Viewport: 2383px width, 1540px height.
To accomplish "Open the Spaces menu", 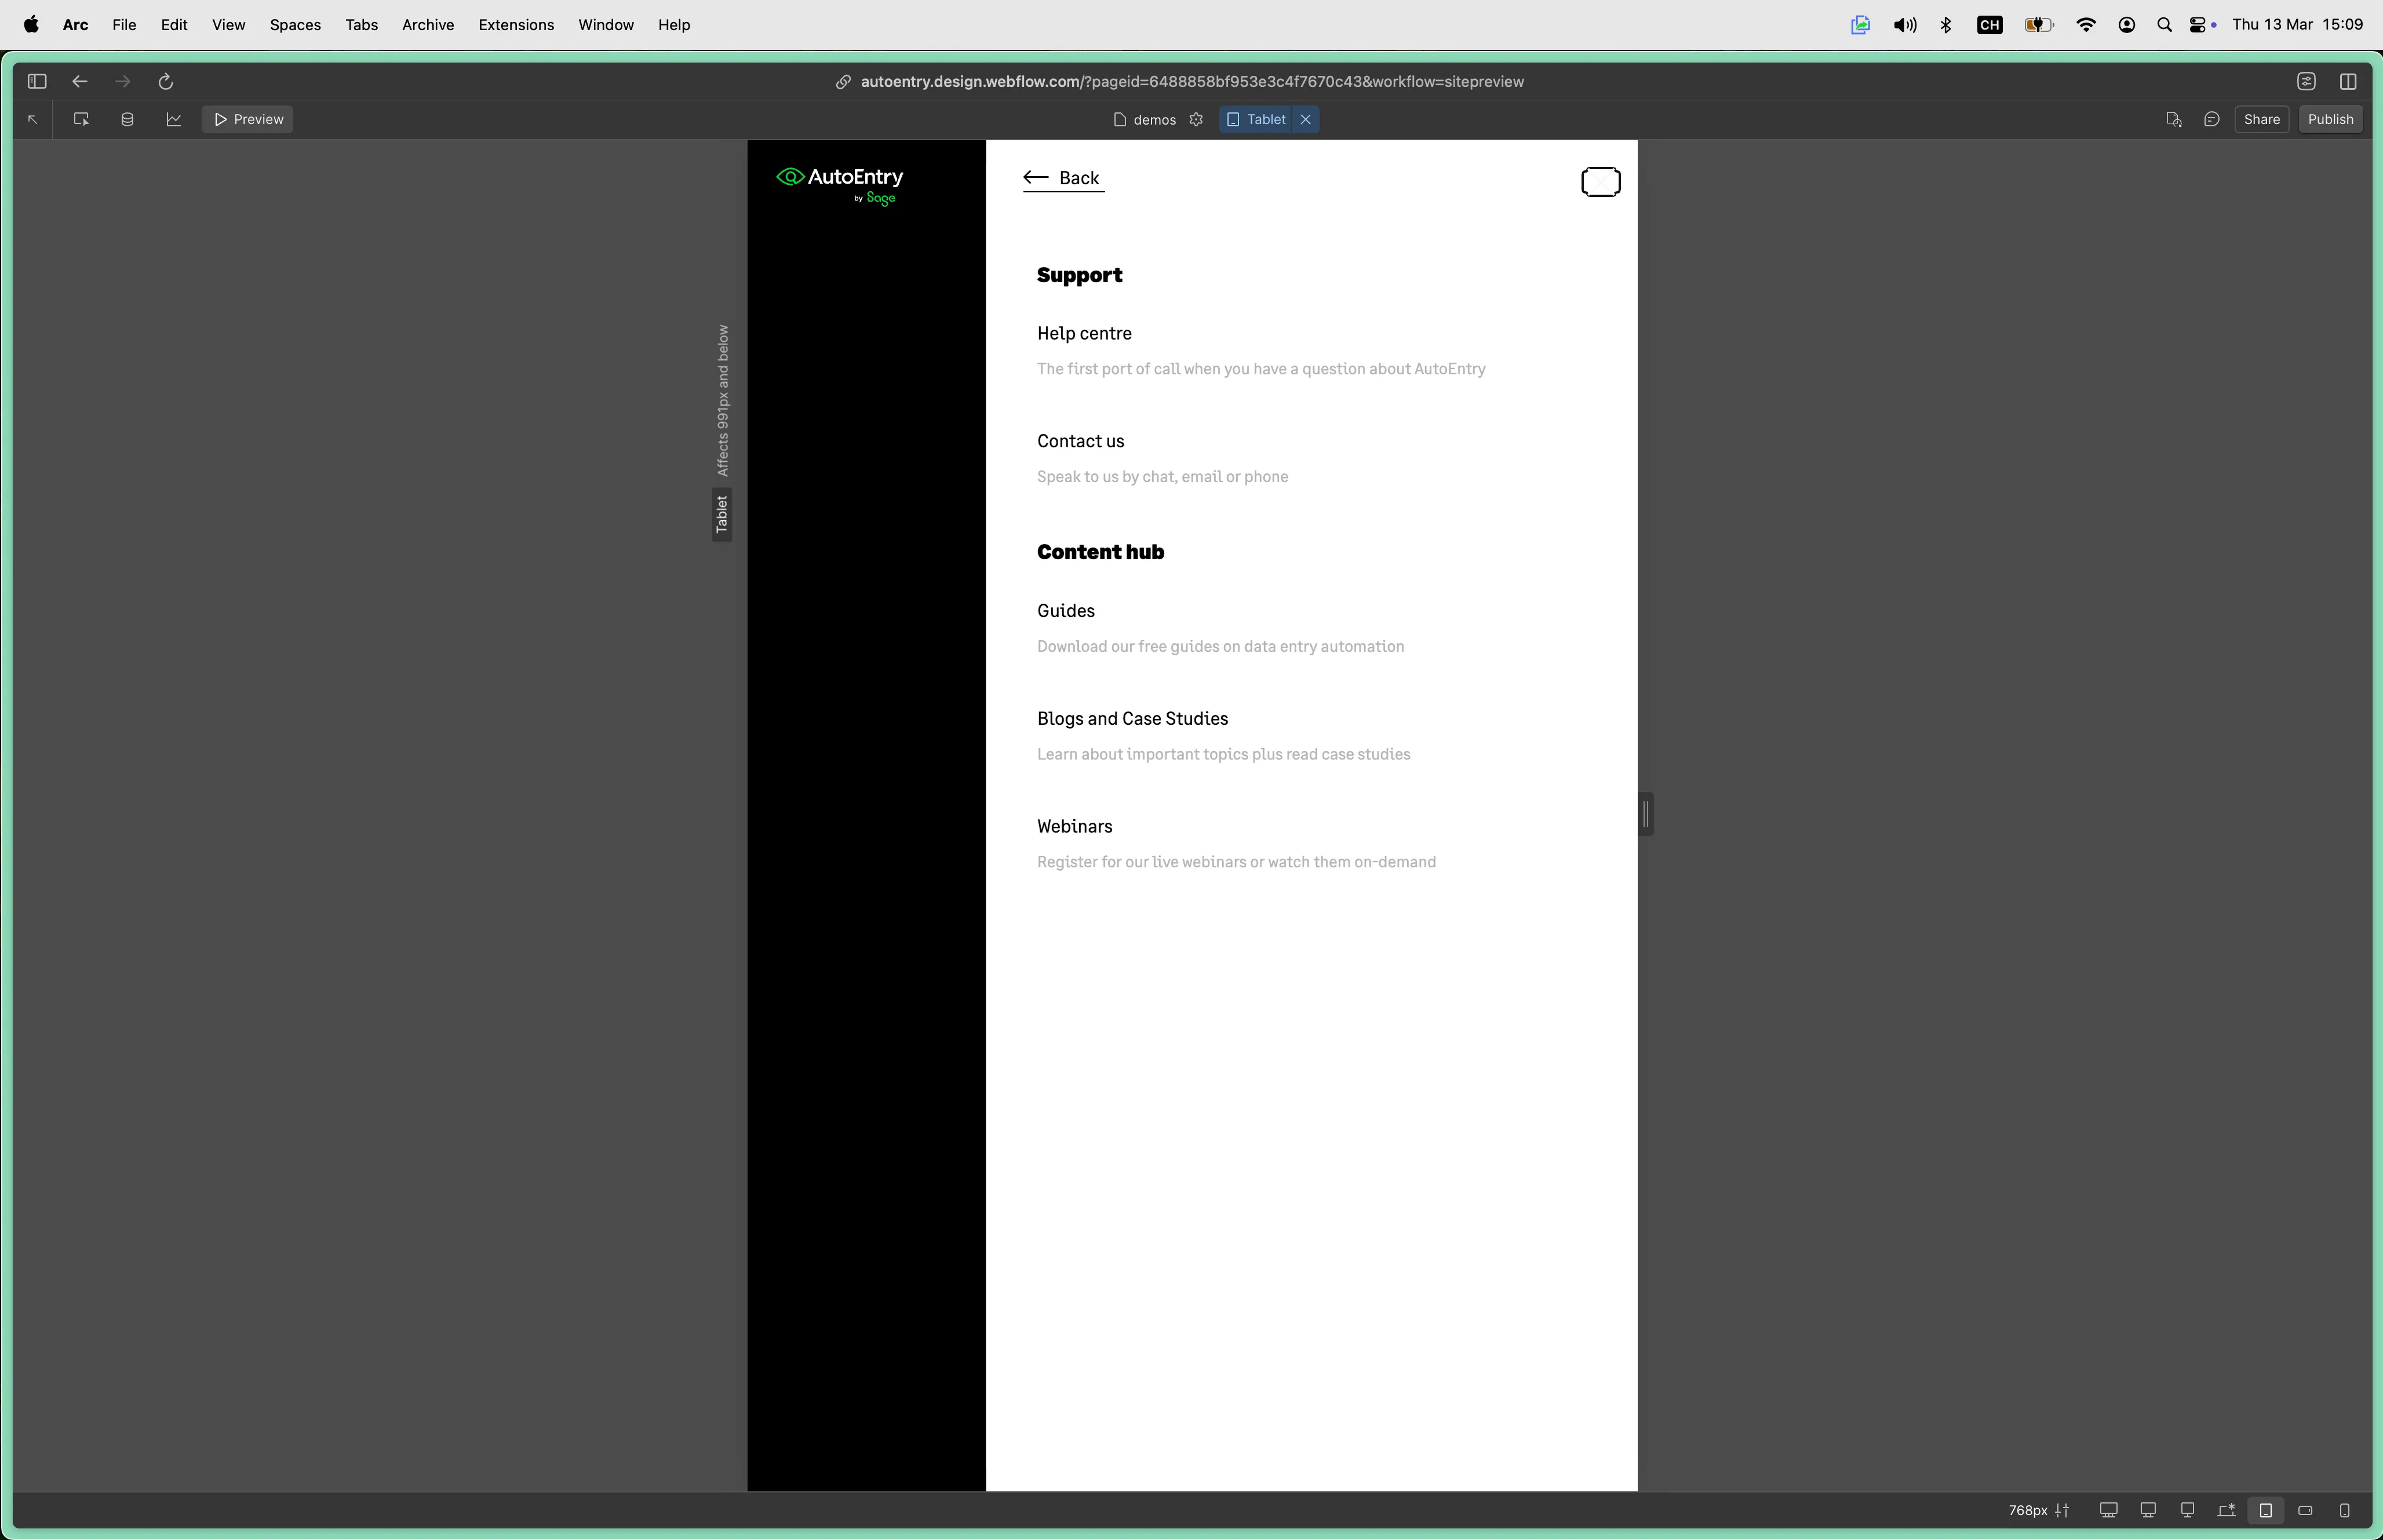I will [295, 25].
